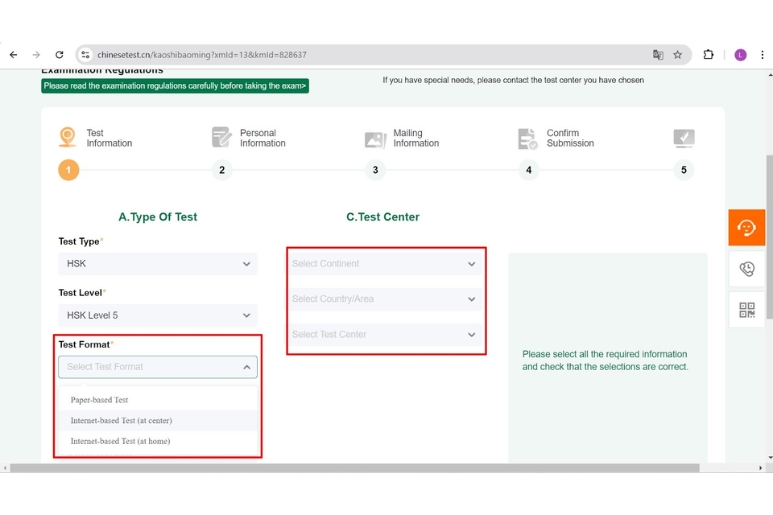Click the special needs contact notice text
The height and width of the screenshot is (515, 773).
click(513, 80)
